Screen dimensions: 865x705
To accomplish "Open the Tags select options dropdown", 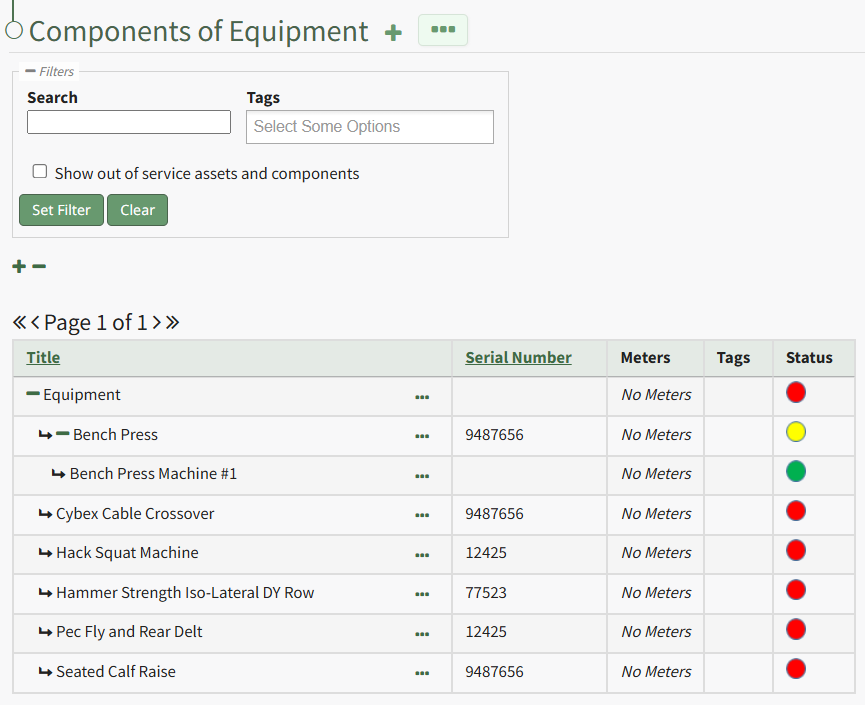I will (x=369, y=127).
